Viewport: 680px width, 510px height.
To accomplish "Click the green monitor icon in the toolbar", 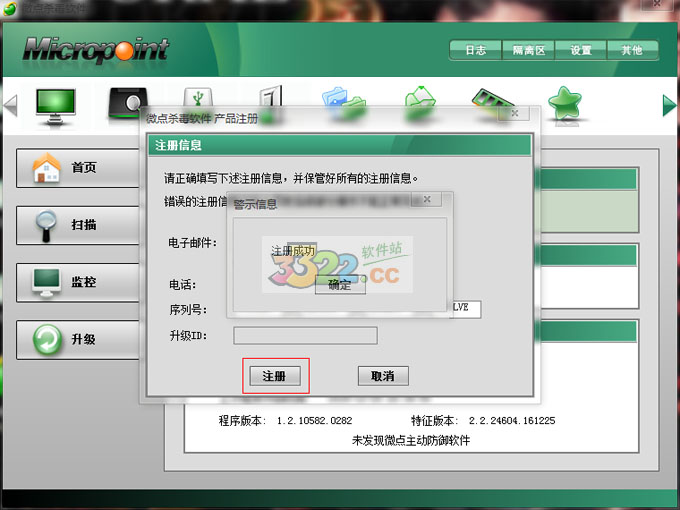I will (x=56, y=106).
